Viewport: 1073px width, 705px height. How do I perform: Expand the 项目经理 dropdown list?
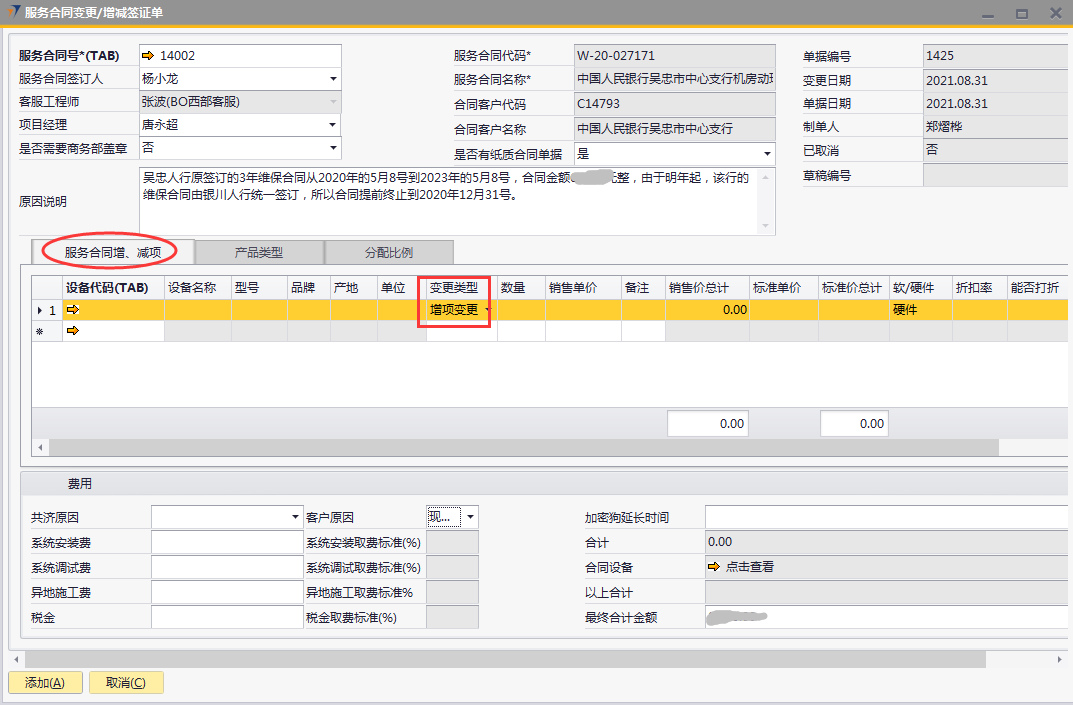click(x=333, y=125)
